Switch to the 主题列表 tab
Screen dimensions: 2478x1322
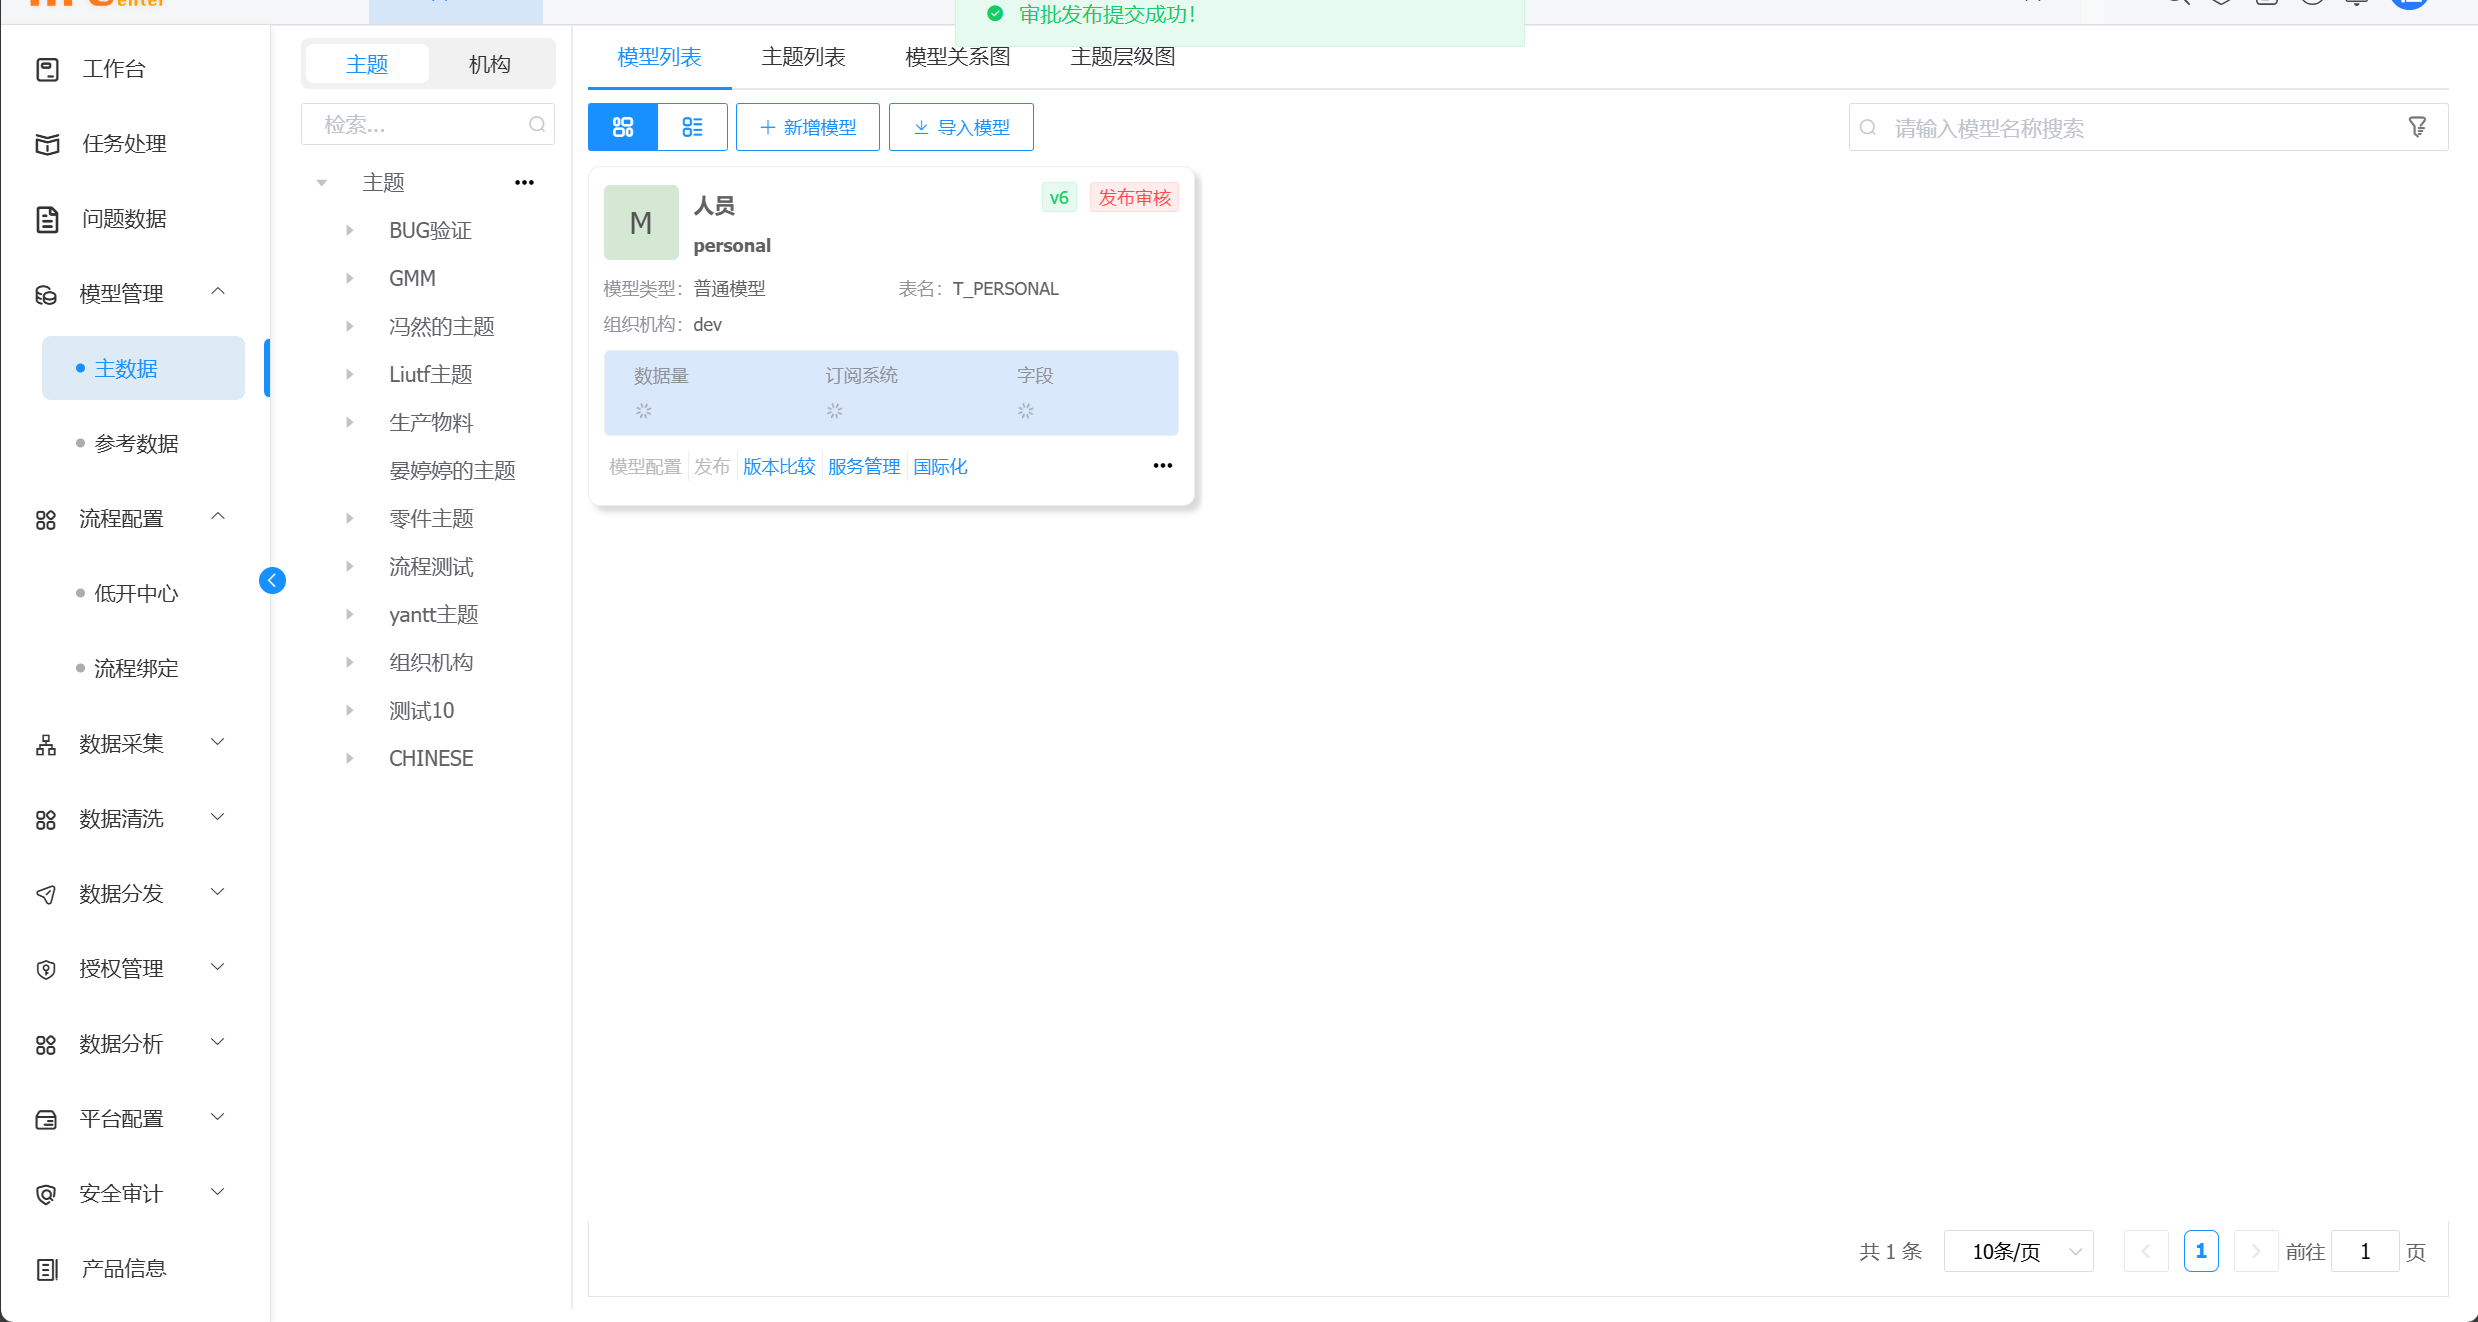click(x=803, y=57)
